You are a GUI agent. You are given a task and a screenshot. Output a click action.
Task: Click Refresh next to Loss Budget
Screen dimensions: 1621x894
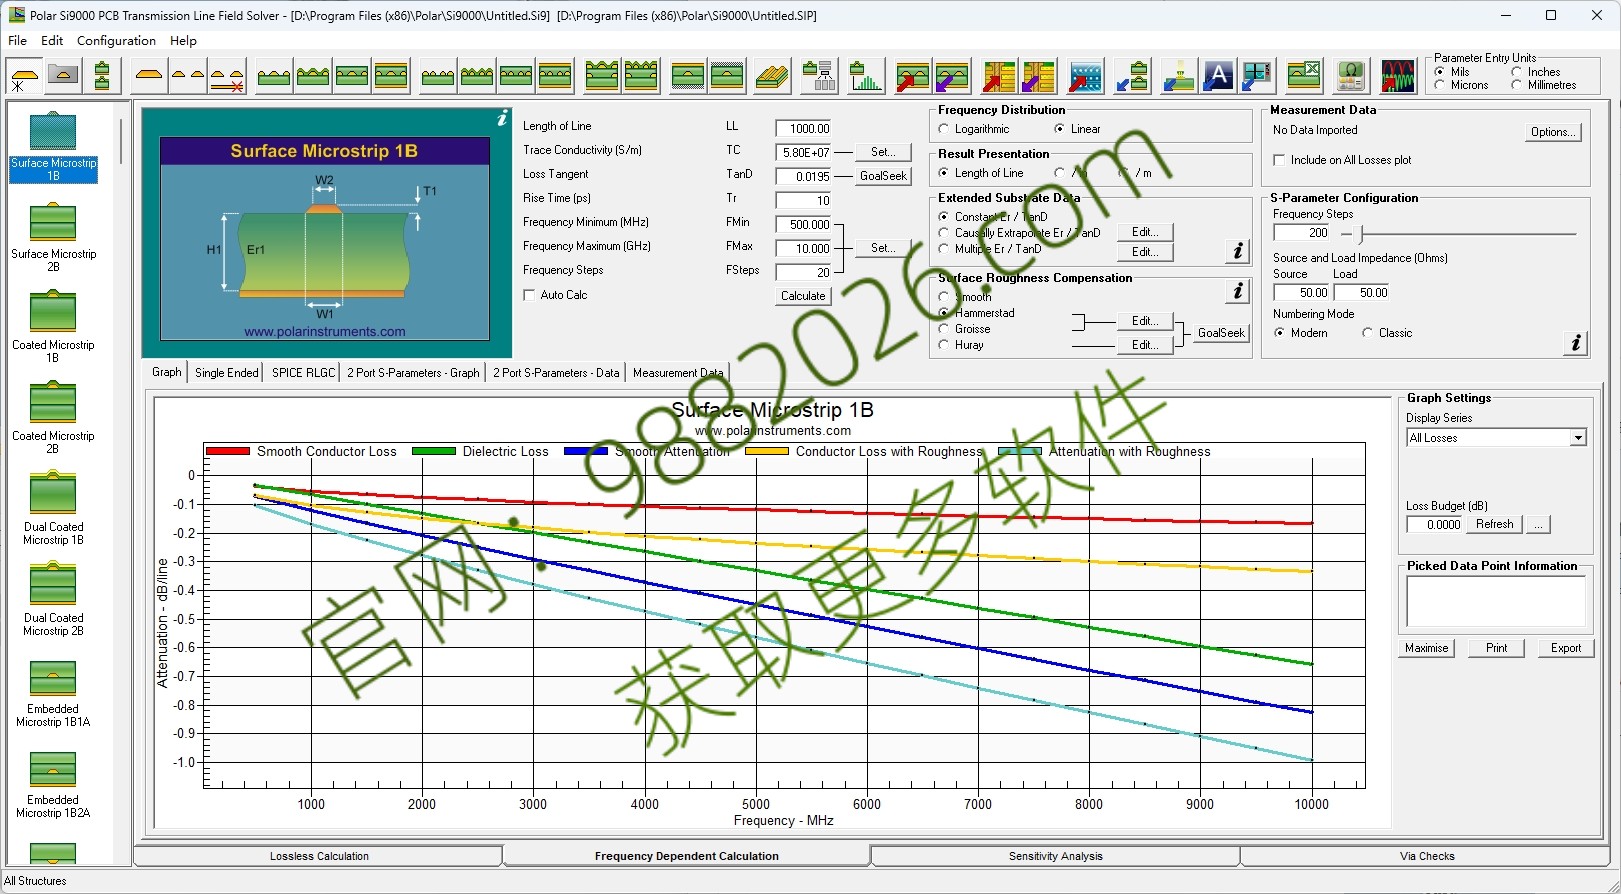coord(1494,524)
